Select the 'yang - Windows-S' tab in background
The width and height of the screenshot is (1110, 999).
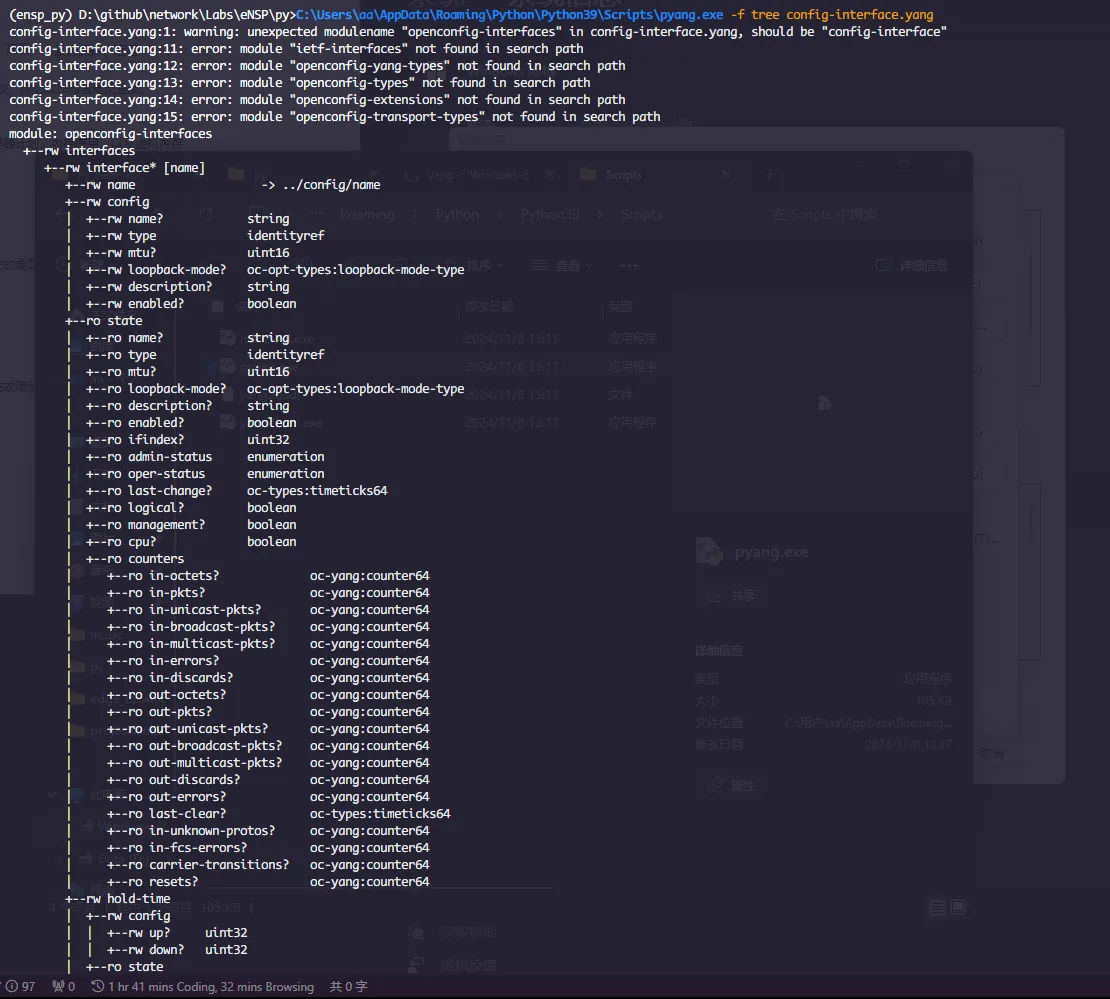coord(478,174)
